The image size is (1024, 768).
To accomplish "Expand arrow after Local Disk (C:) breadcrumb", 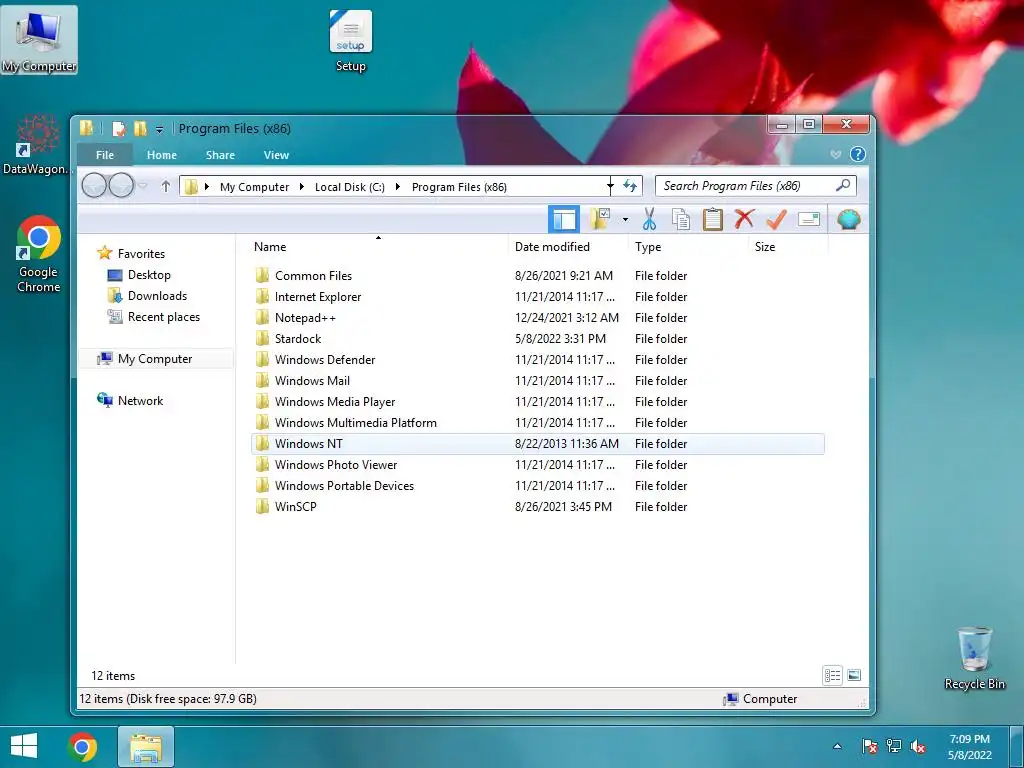I will click(398, 187).
